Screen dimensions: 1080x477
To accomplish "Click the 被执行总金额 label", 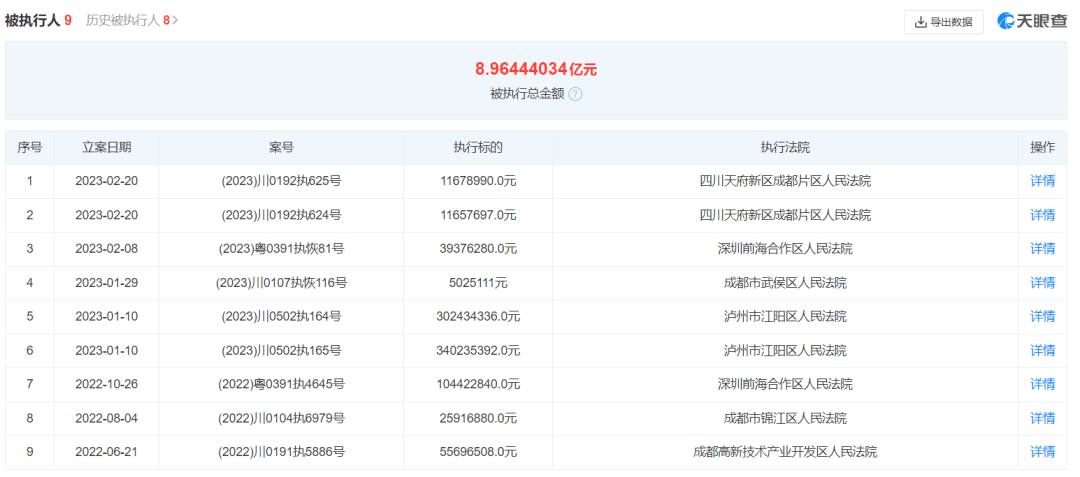I will 527,94.
